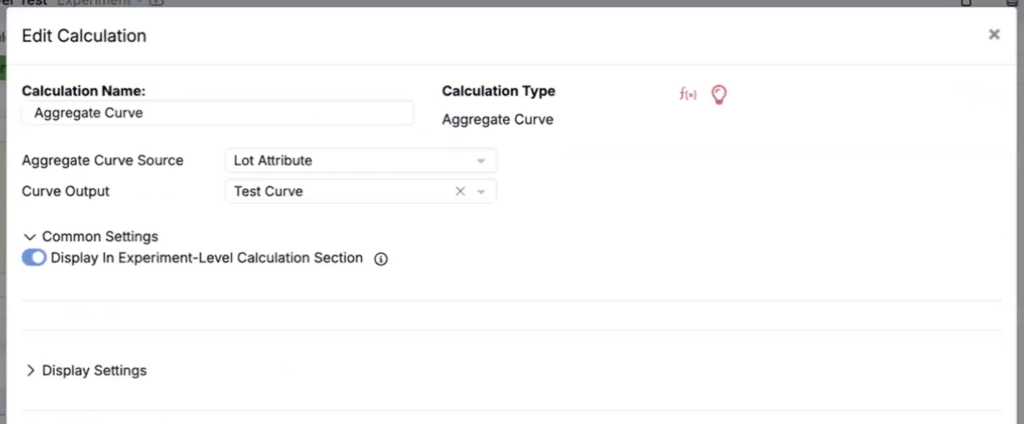1024x424 pixels.
Task: Open the Curve Output dropdown arrow
Action: (481, 192)
